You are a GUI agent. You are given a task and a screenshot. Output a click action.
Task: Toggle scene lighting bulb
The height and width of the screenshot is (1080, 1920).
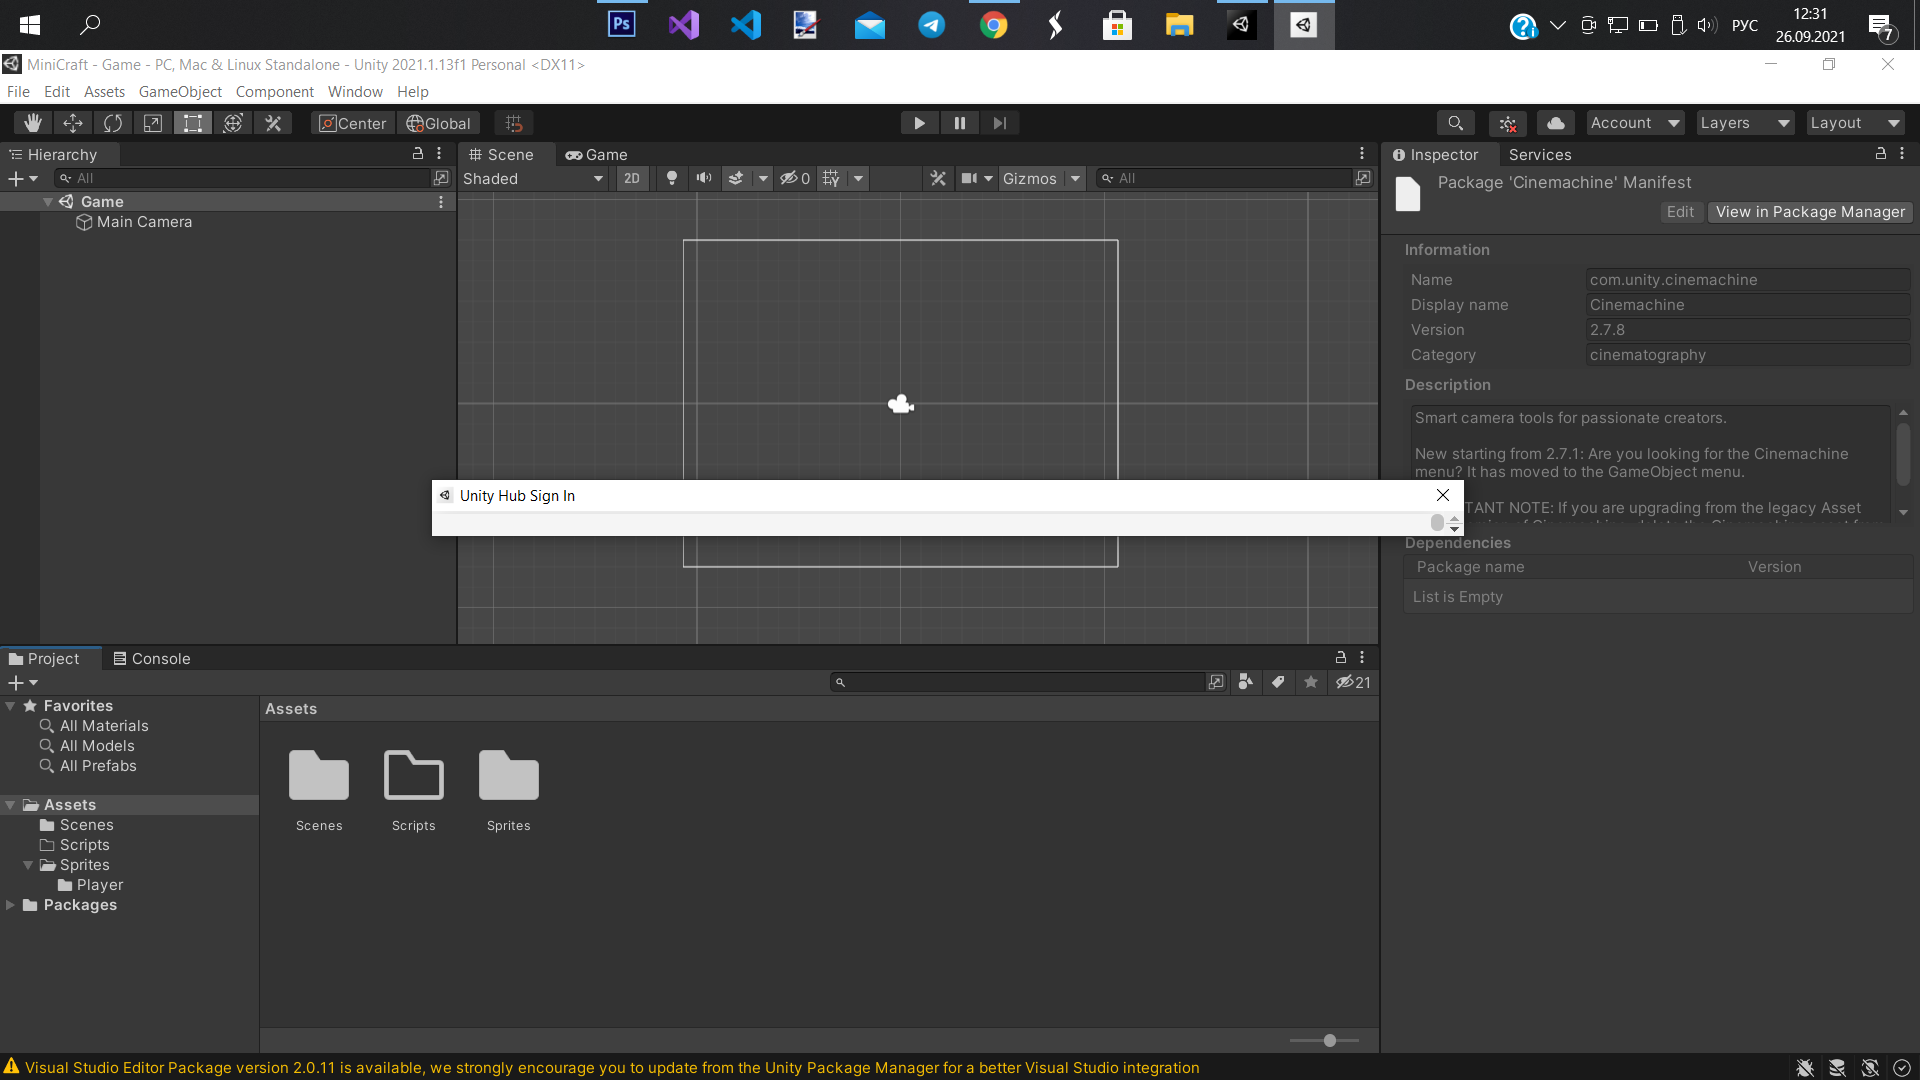[672, 178]
